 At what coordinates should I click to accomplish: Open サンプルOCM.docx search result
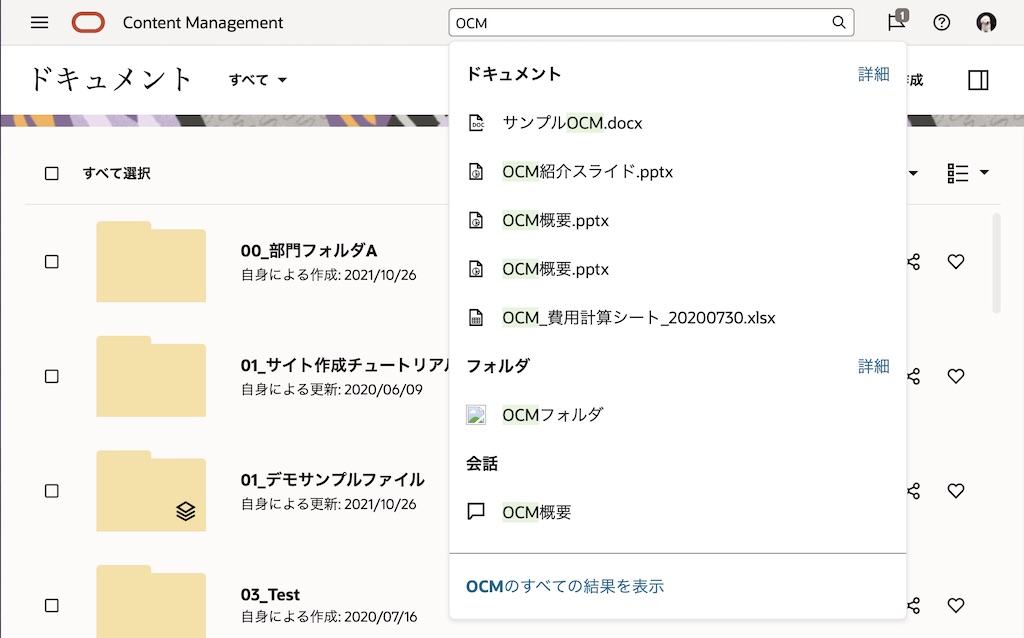tap(572, 123)
